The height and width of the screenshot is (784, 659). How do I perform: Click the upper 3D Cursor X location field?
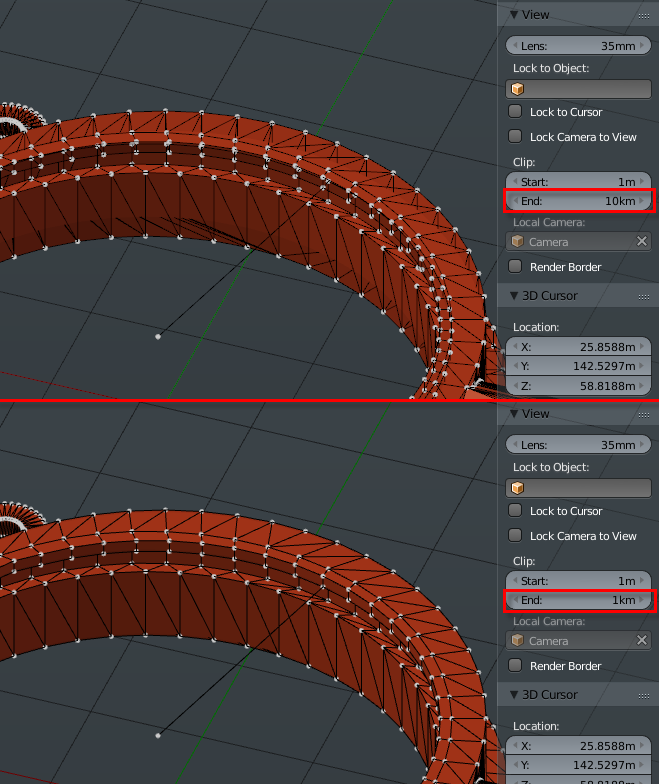point(578,346)
